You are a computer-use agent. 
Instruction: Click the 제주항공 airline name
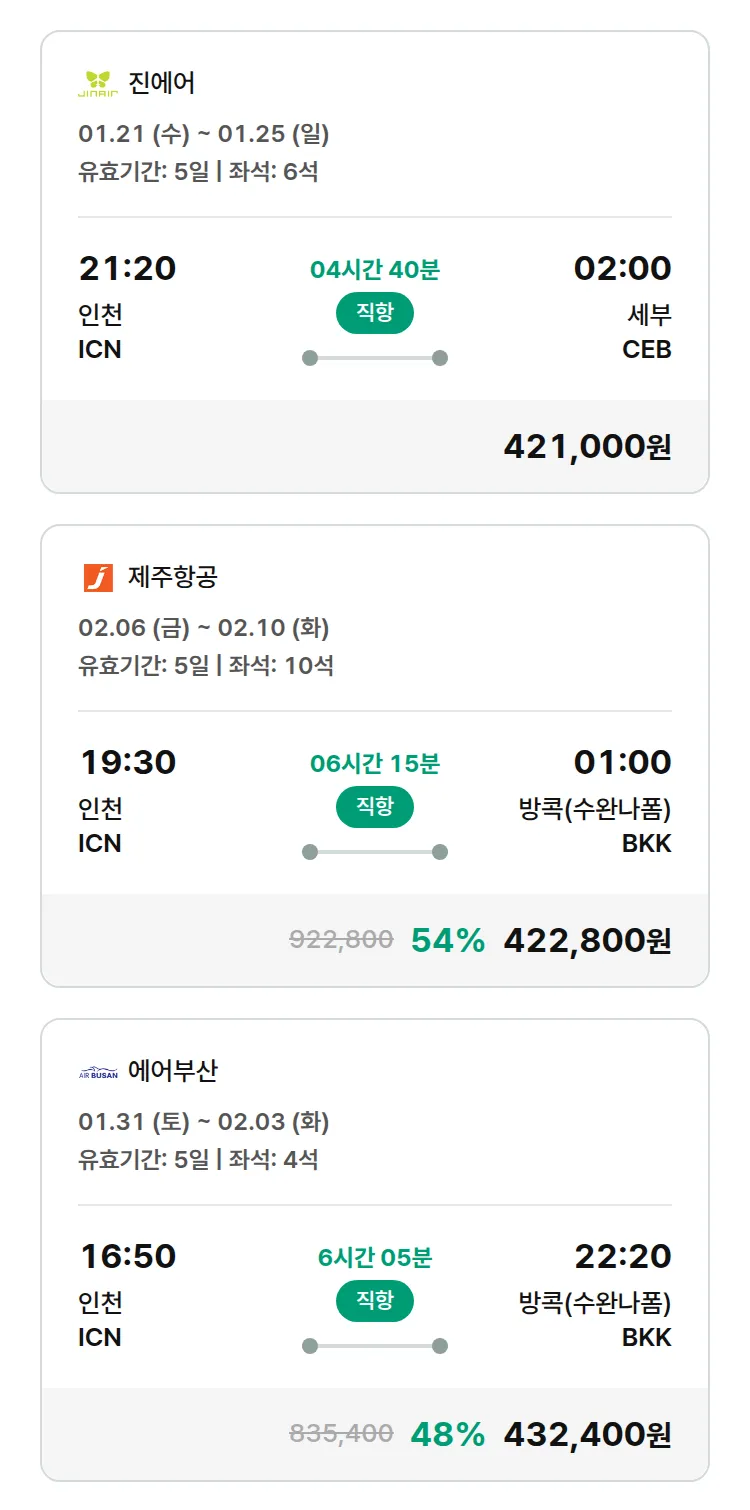coord(173,577)
